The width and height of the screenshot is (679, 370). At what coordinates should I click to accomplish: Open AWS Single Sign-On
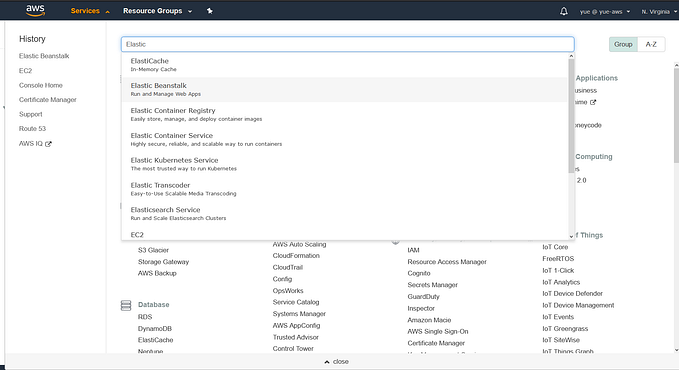[x=438, y=331]
